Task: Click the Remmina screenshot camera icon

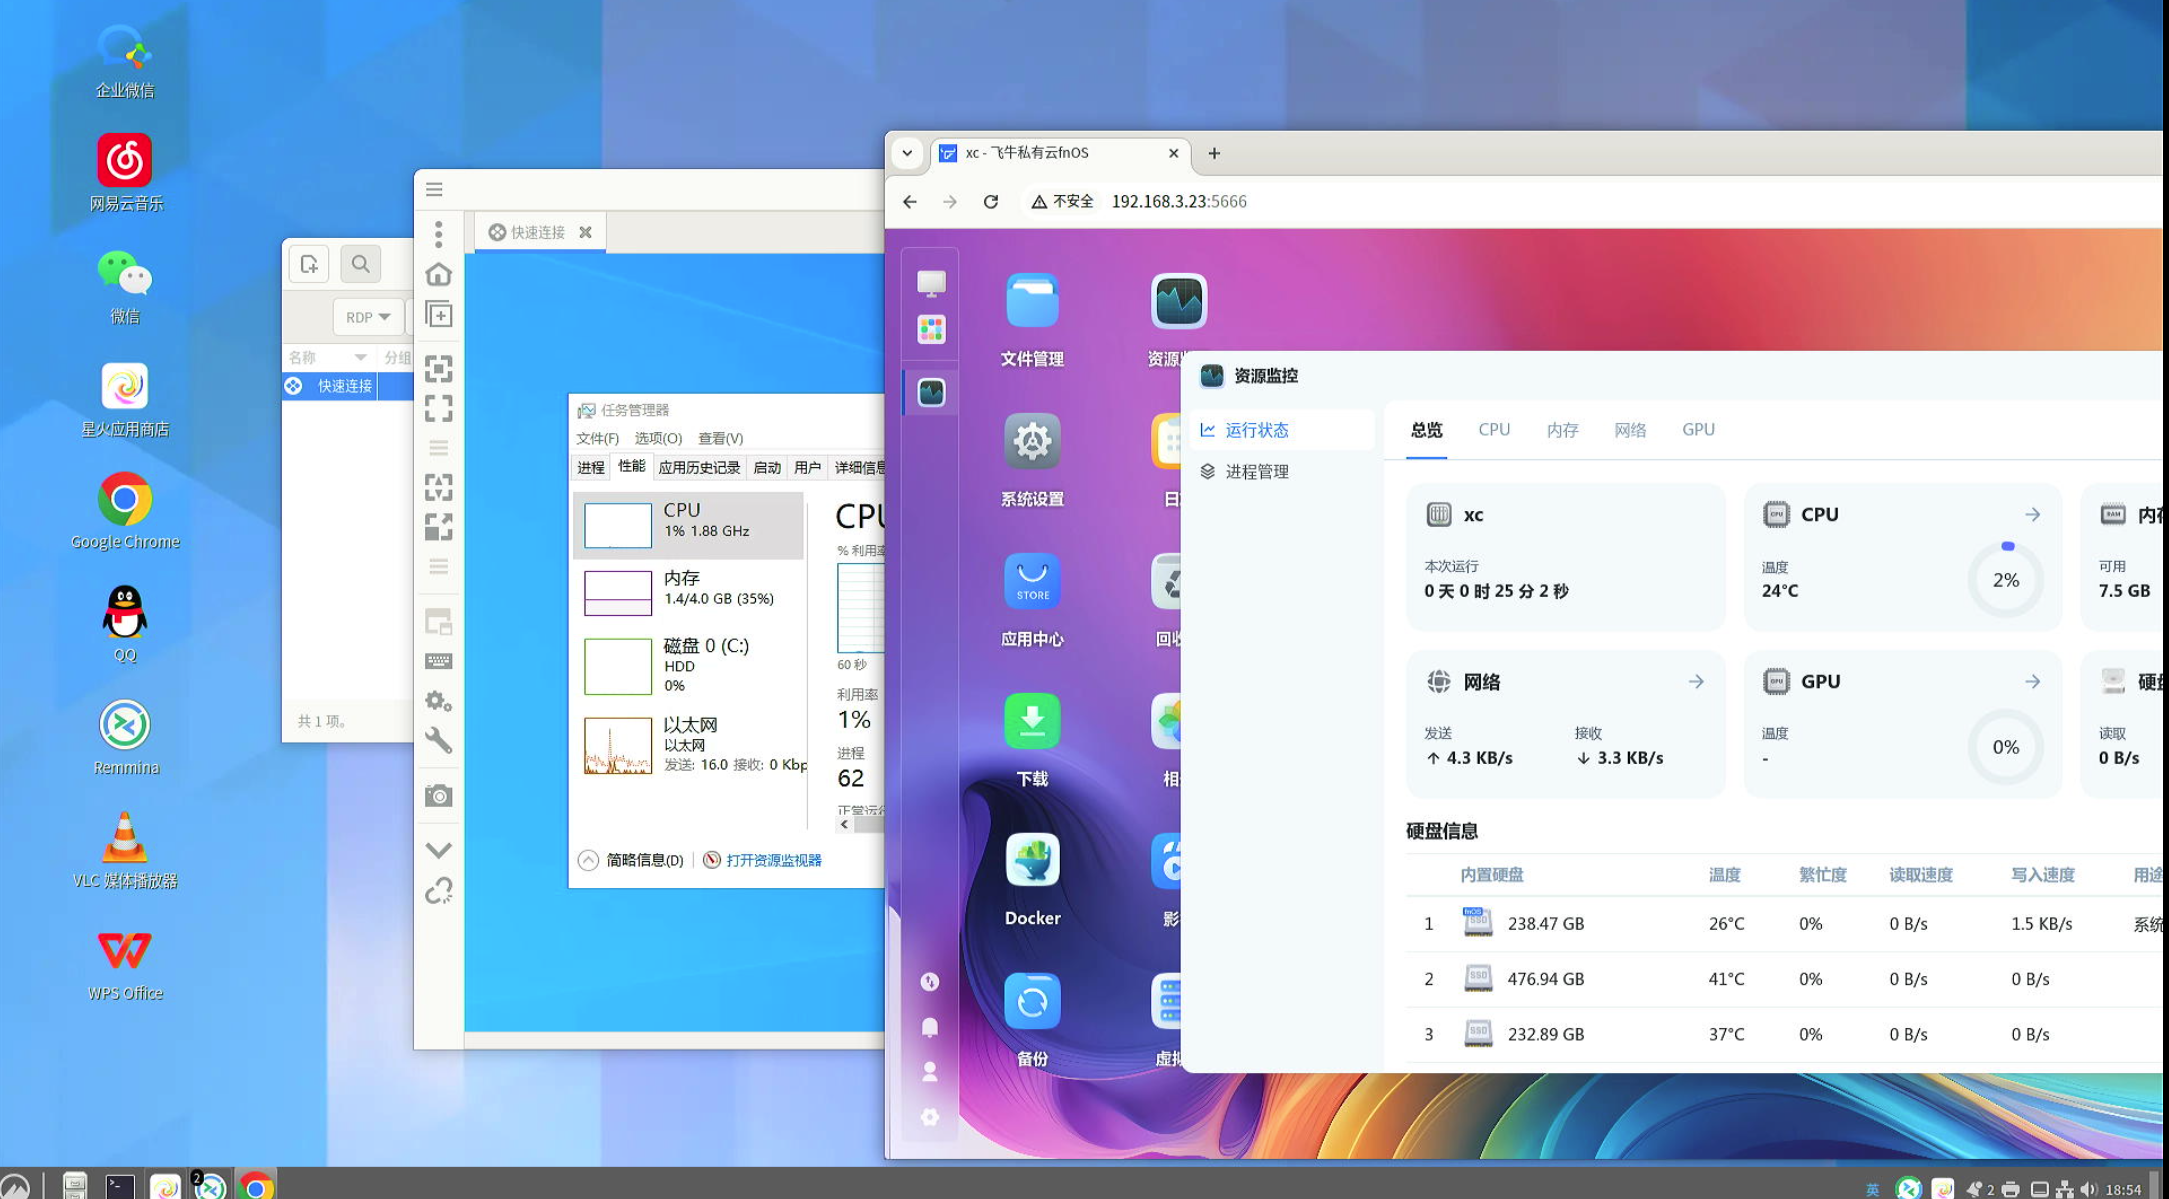Action: click(x=438, y=796)
